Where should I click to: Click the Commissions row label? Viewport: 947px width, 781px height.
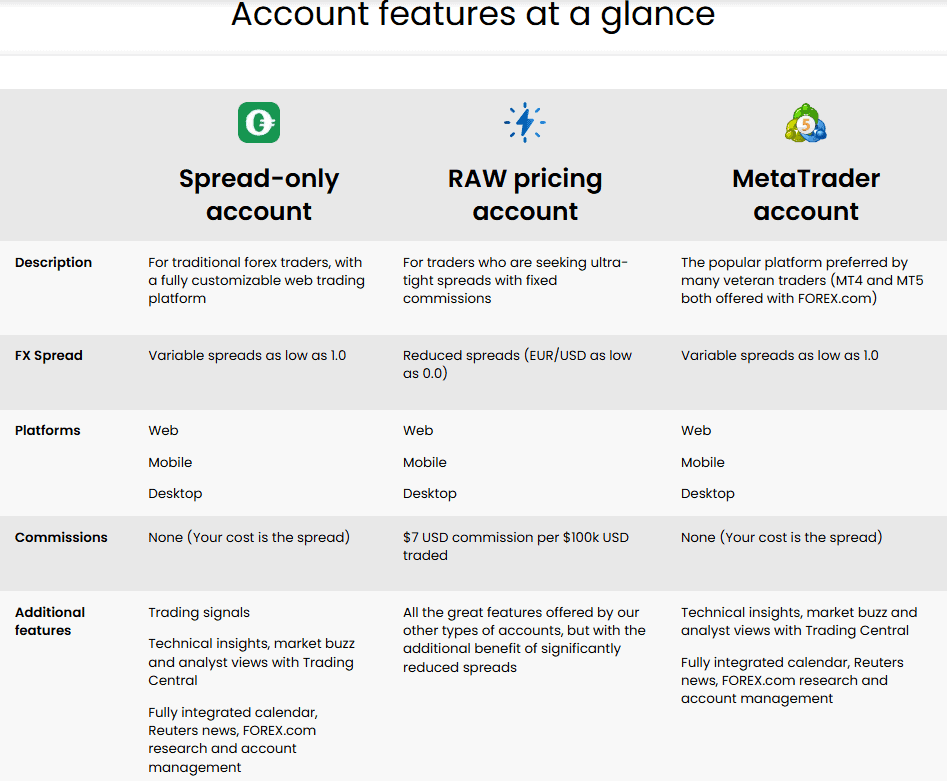(x=61, y=537)
